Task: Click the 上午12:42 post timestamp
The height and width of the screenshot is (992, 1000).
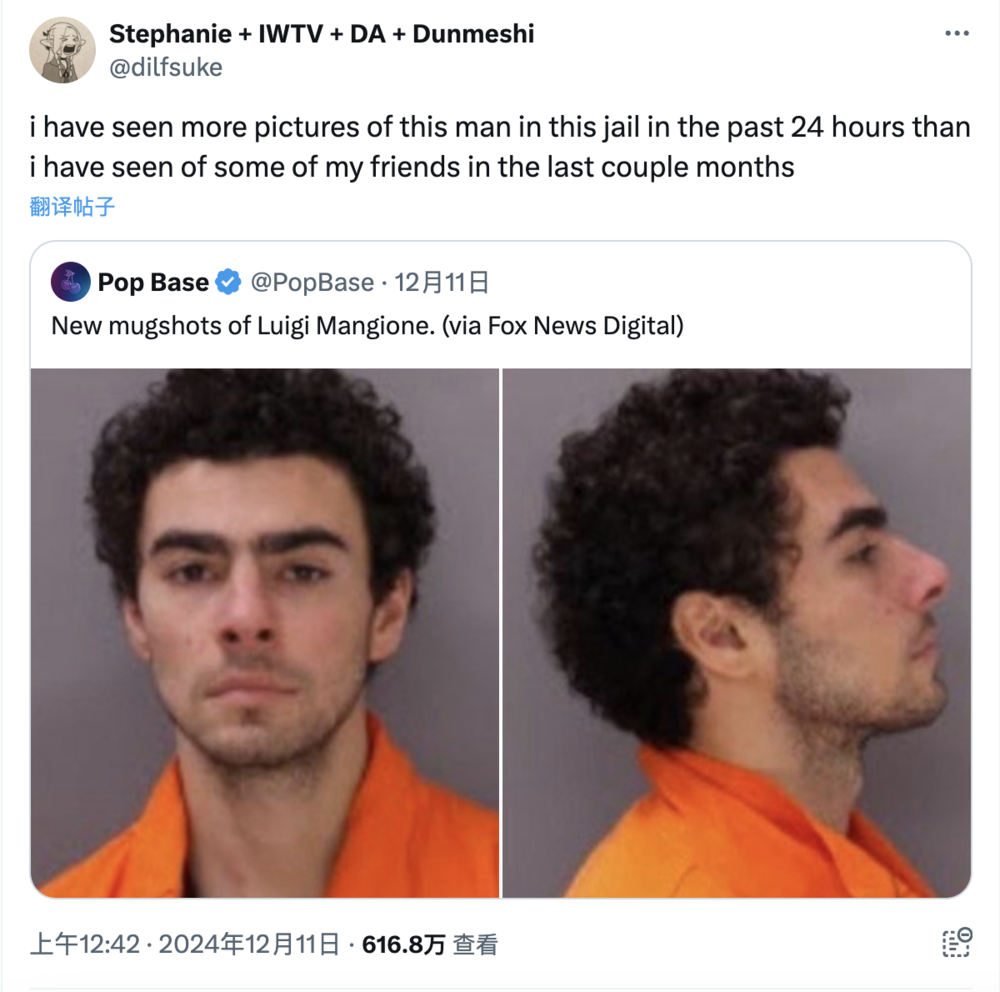Action: [85, 944]
